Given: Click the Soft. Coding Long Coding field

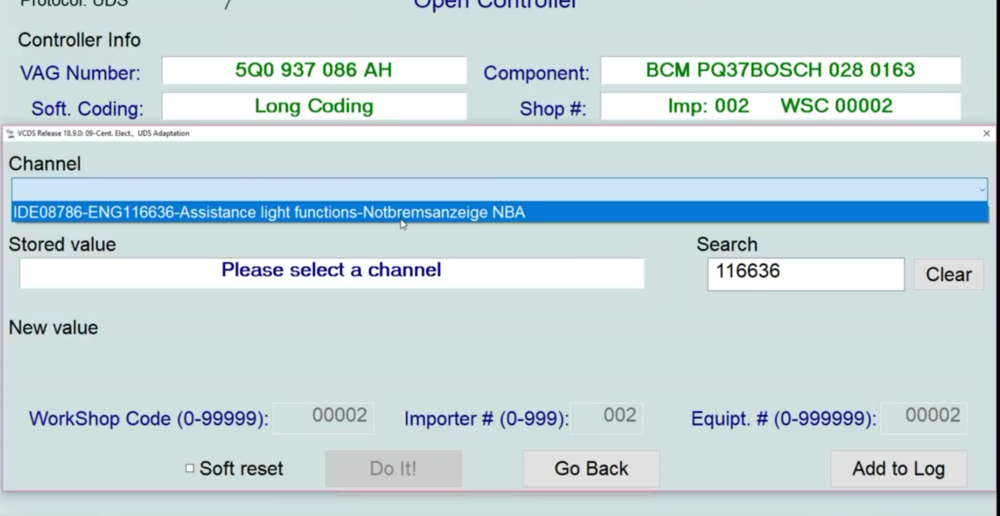Looking at the screenshot, I should [314, 106].
